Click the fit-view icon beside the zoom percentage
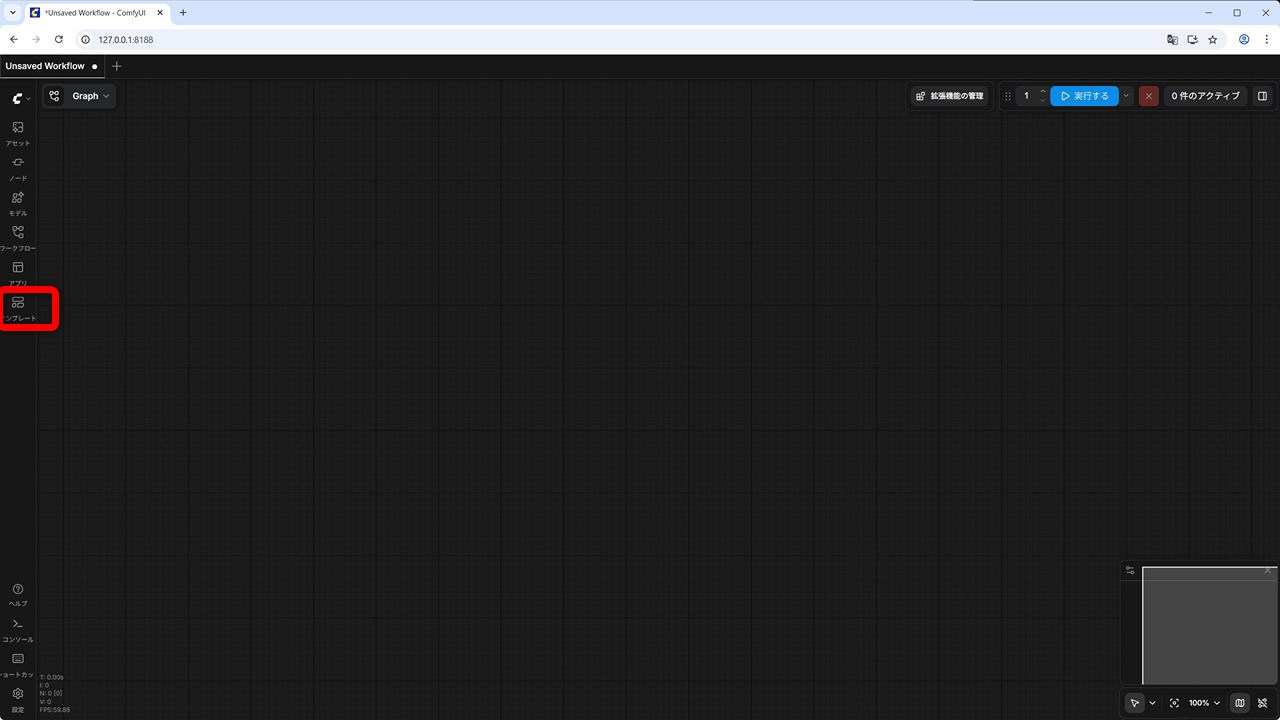 1174,703
